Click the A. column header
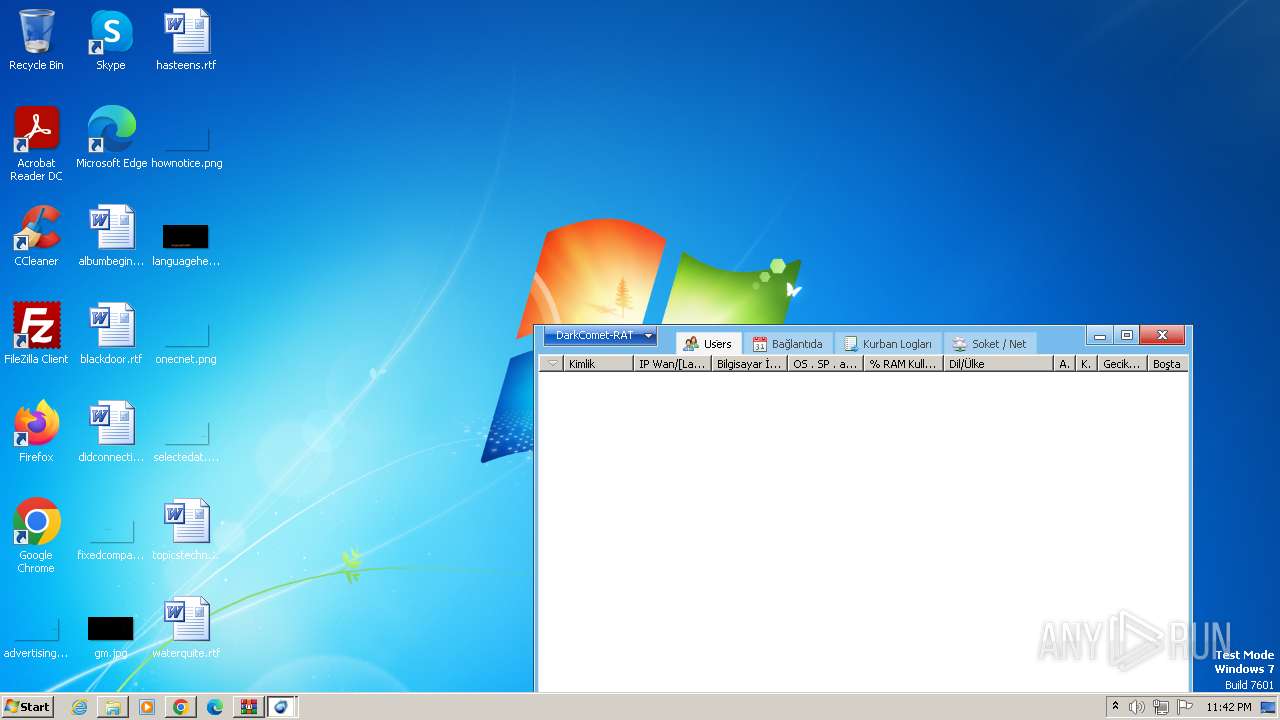Viewport: 1280px width, 720px height. pos(1065,364)
